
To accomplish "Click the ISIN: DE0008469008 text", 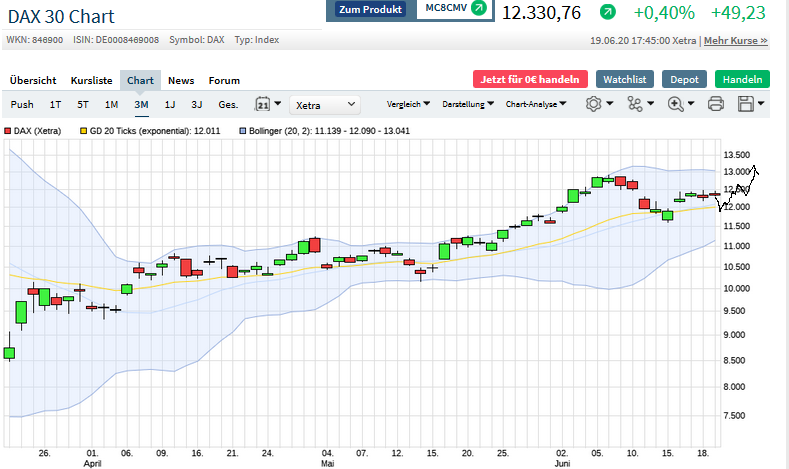I will pyautogui.click(x=116, y=40).
